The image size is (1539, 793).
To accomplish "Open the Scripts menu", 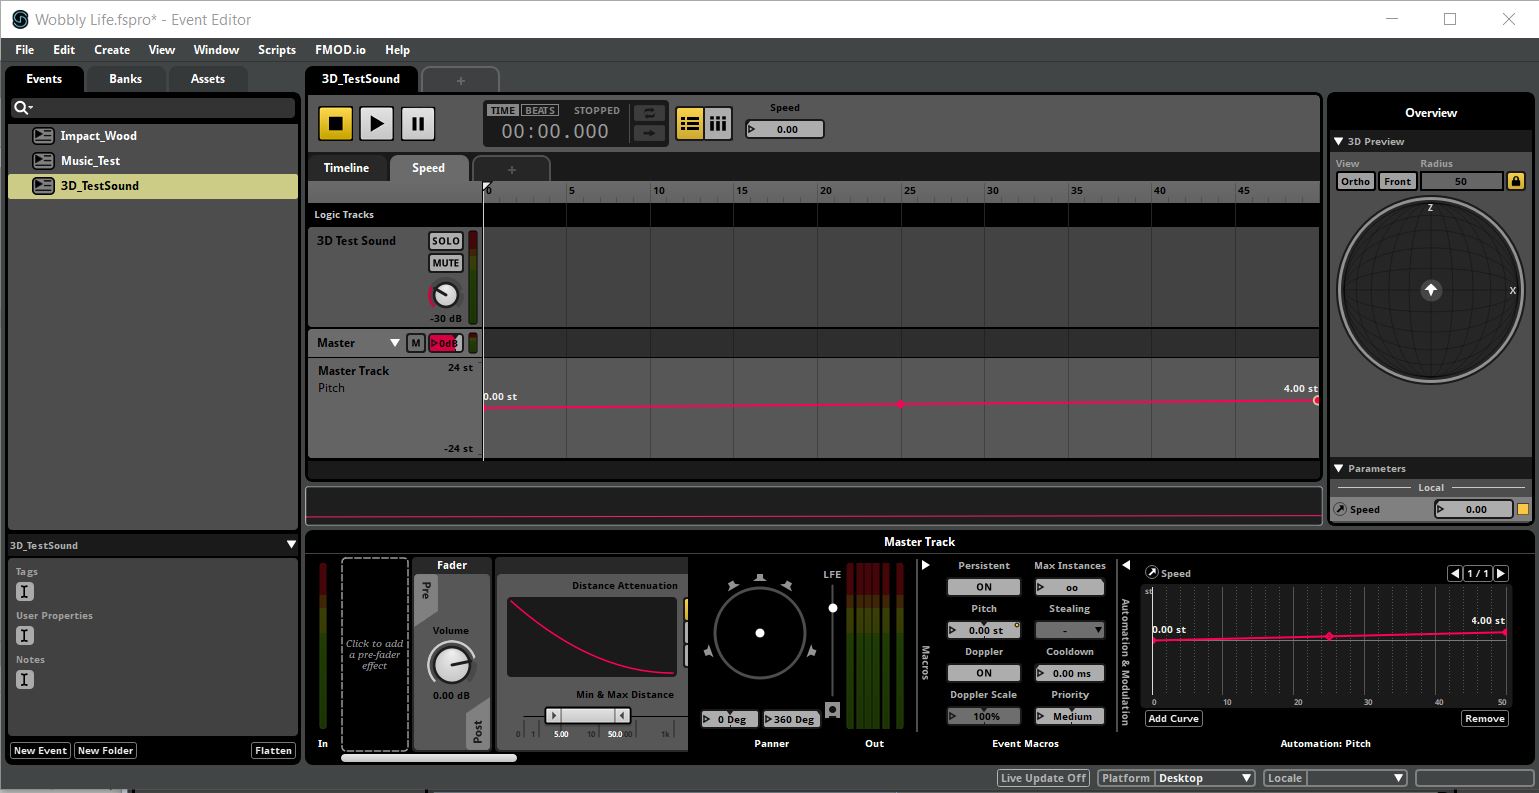I will click(277, 50).
